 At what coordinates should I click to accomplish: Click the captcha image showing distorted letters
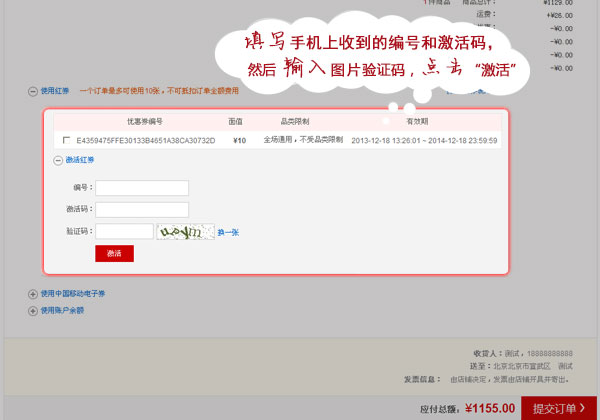coord(184,232)
